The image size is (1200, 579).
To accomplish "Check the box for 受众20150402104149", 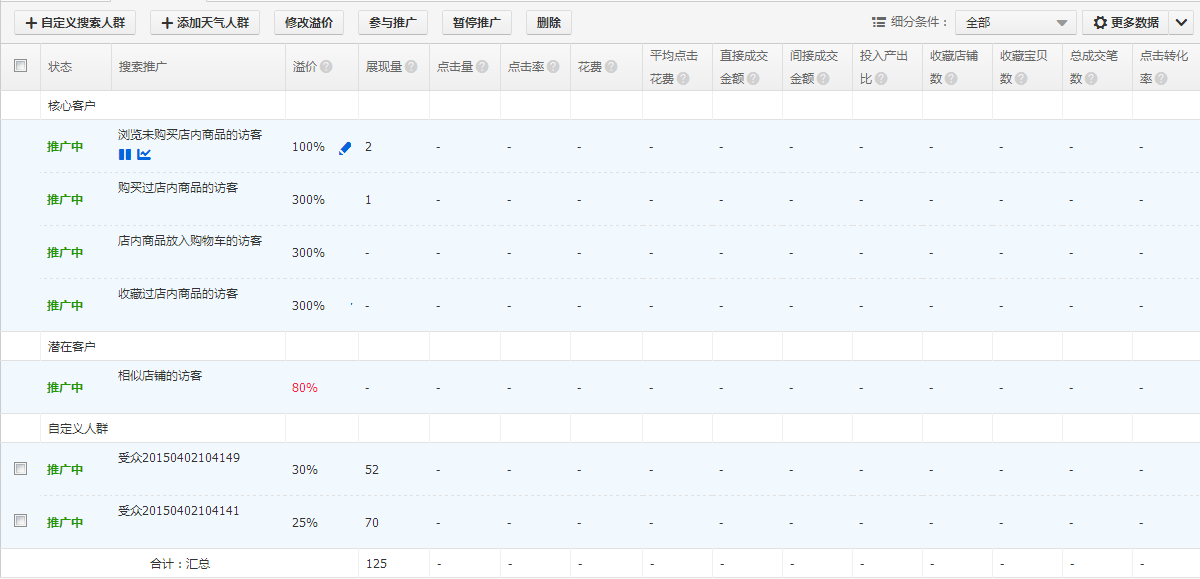I will (x=20, y=468).
